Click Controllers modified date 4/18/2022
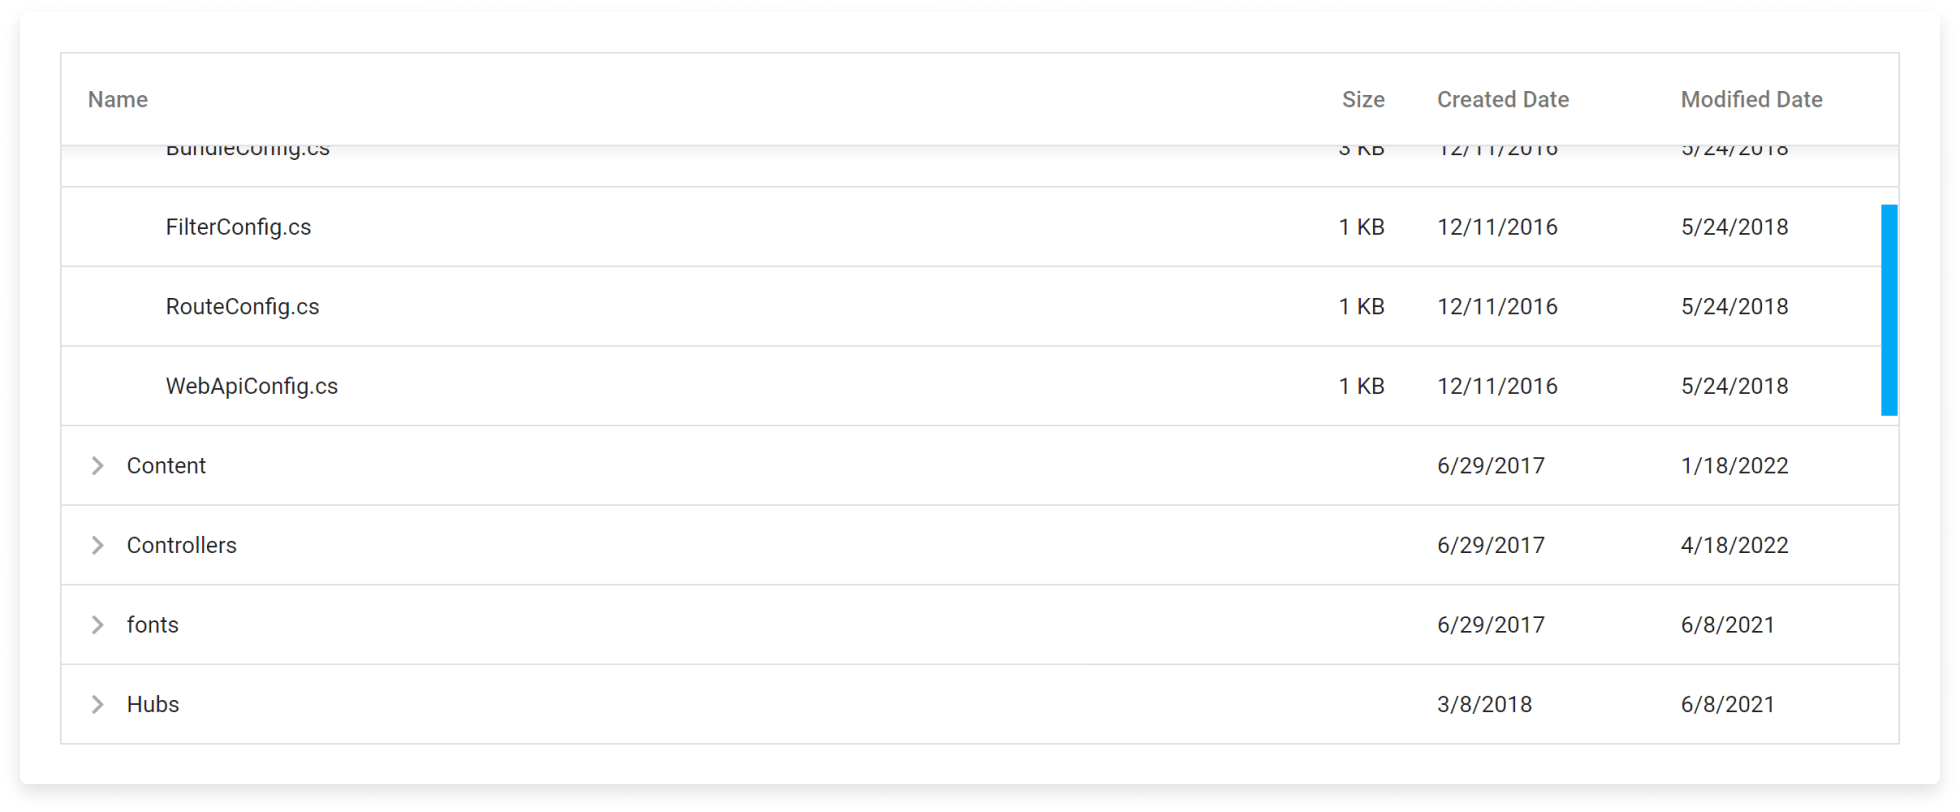 1734,545
